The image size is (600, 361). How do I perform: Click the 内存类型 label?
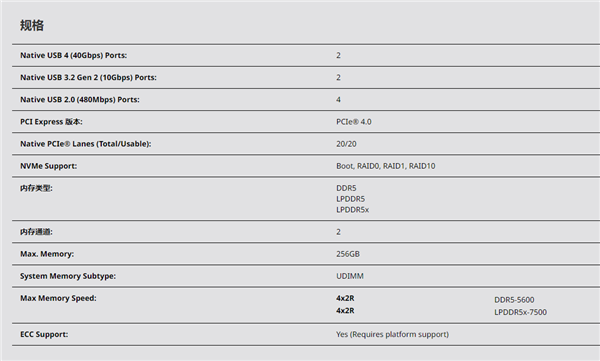pos(36,188)
